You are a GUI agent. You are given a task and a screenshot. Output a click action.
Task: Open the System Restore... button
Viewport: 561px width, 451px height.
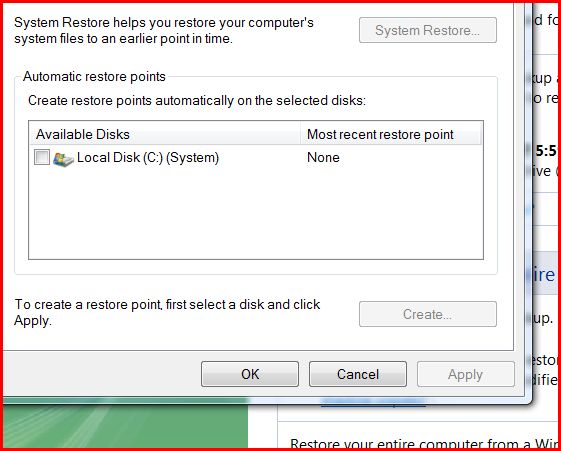[428, 30]
